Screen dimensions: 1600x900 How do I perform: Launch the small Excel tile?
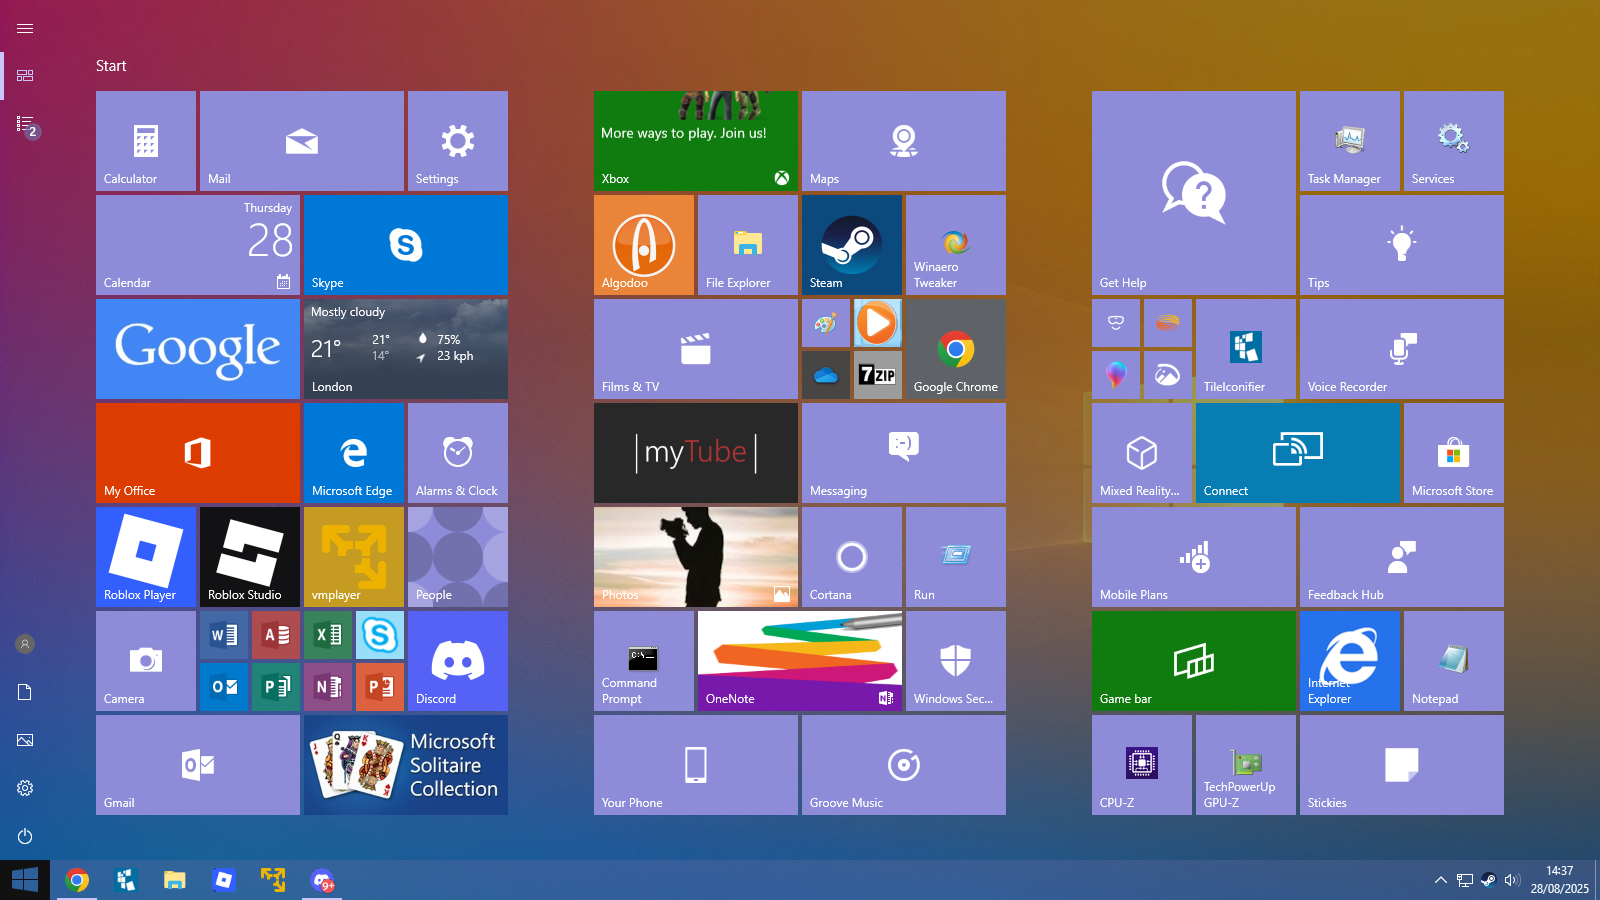(x=328, y=635)
